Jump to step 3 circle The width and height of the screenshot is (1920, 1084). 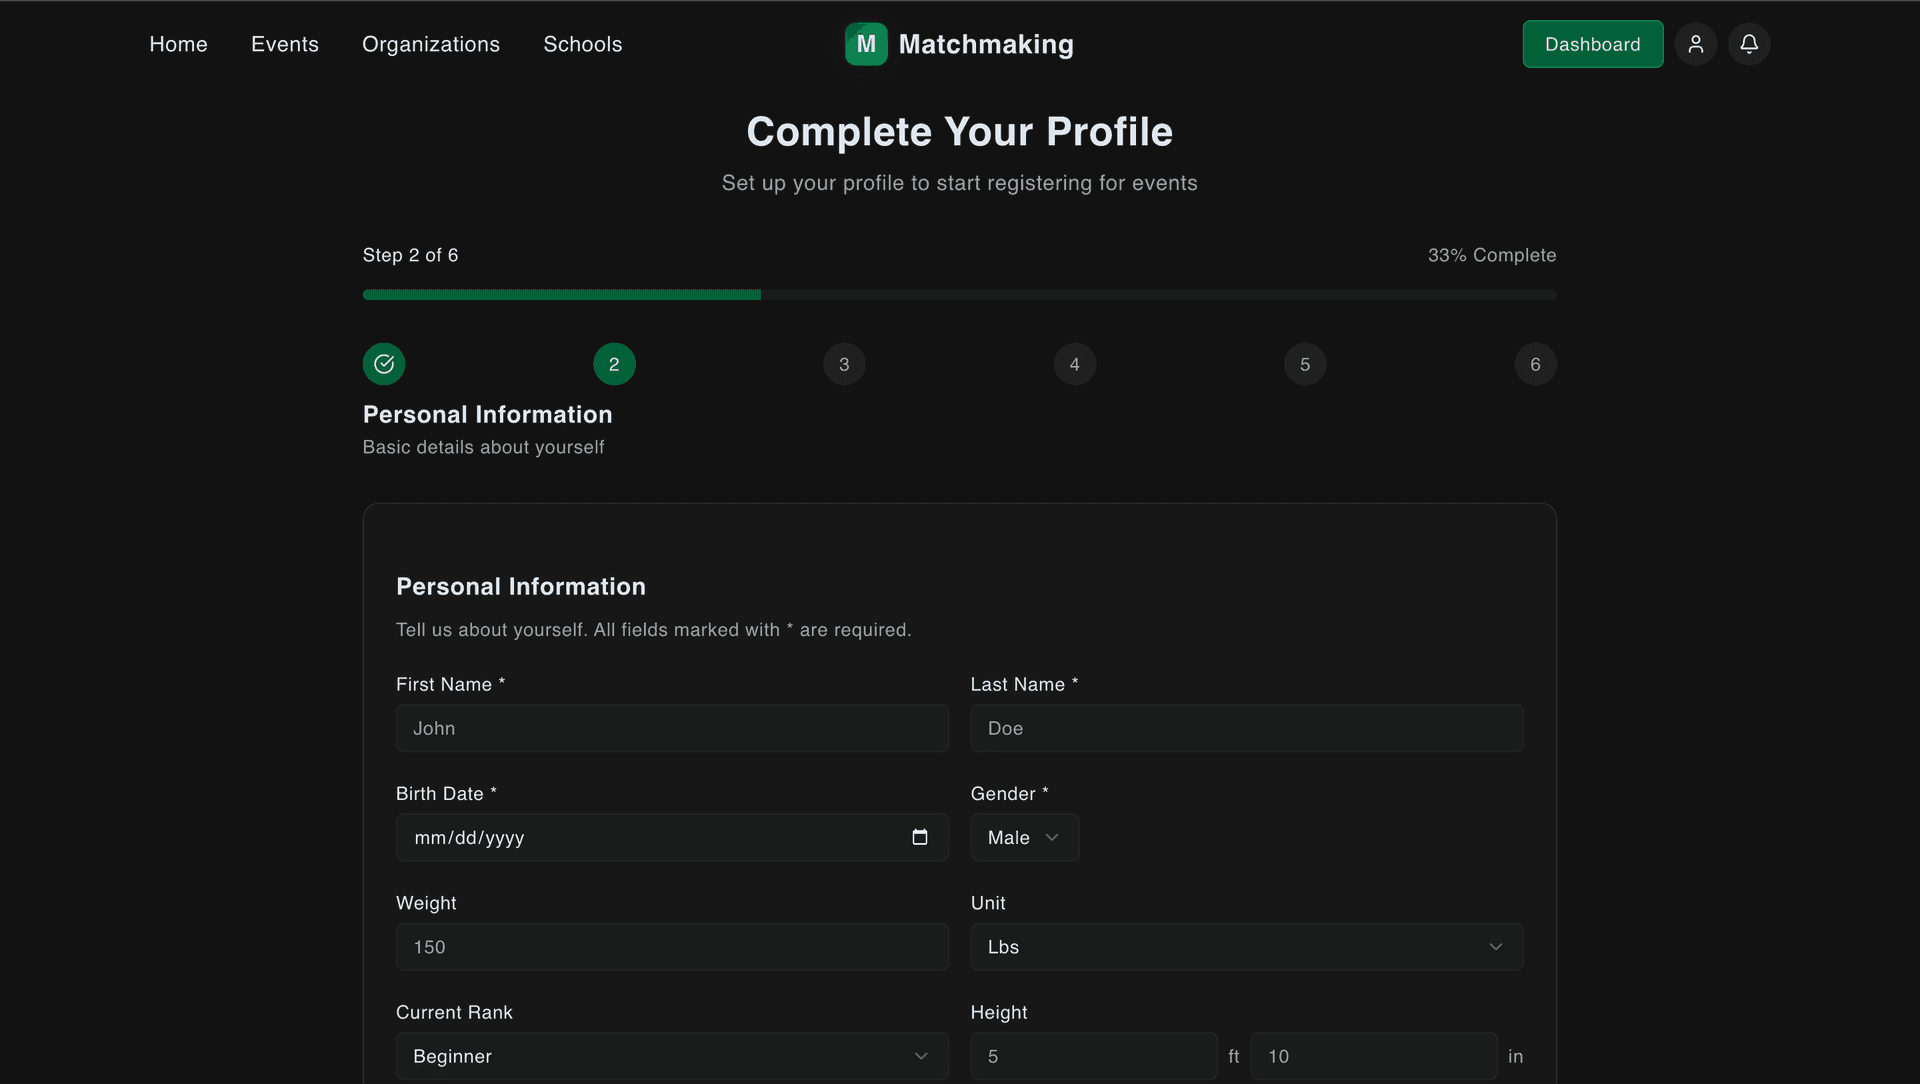(x=844, y=364)
